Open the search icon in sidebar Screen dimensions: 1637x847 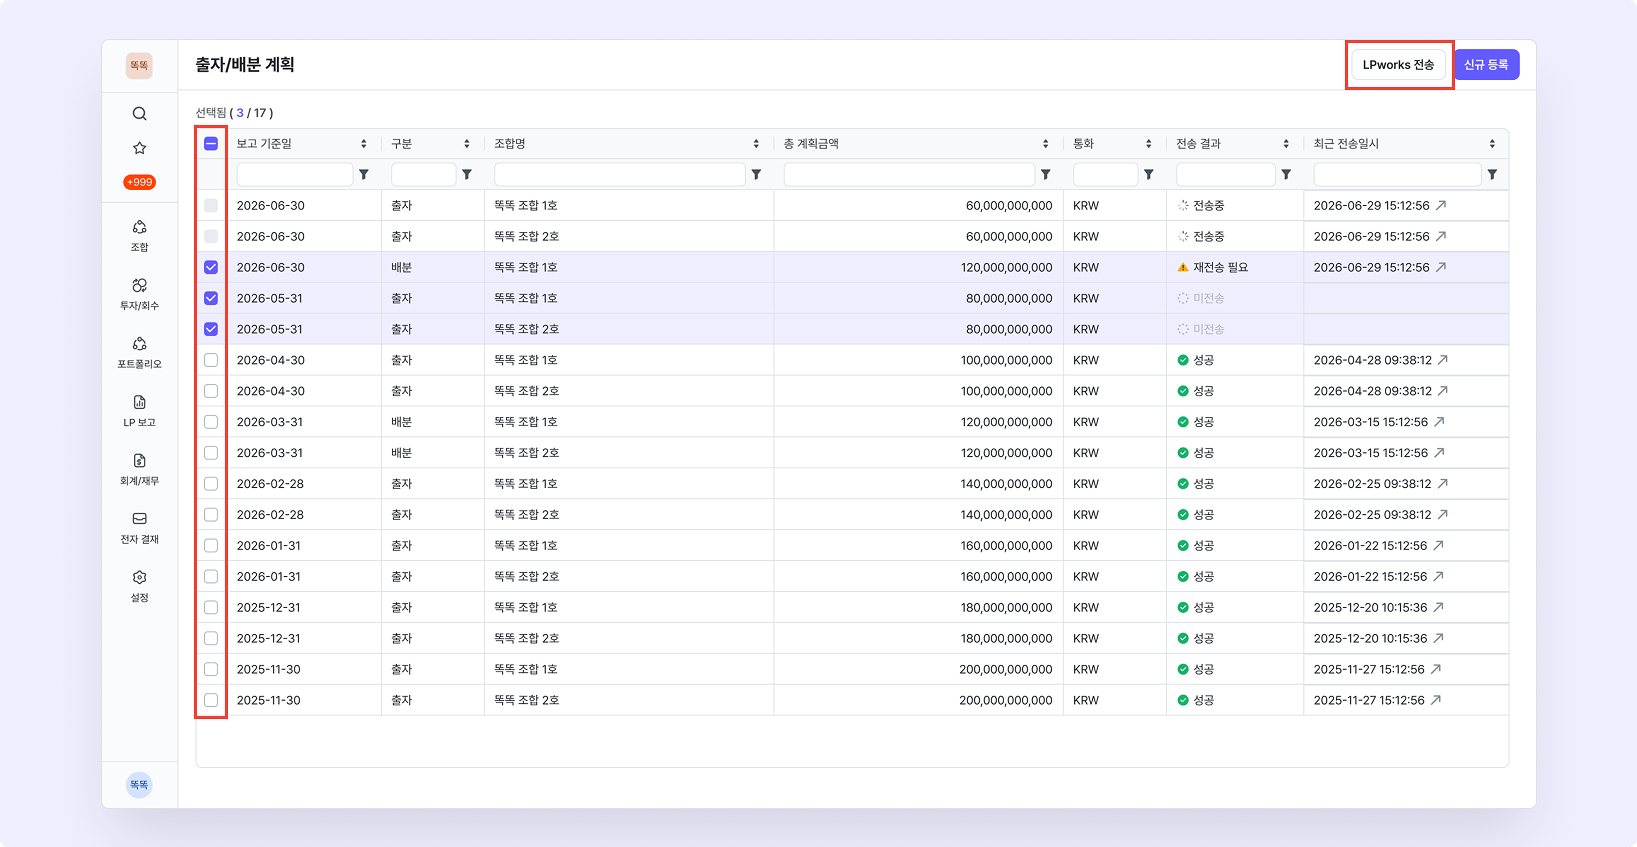[139, 114]
